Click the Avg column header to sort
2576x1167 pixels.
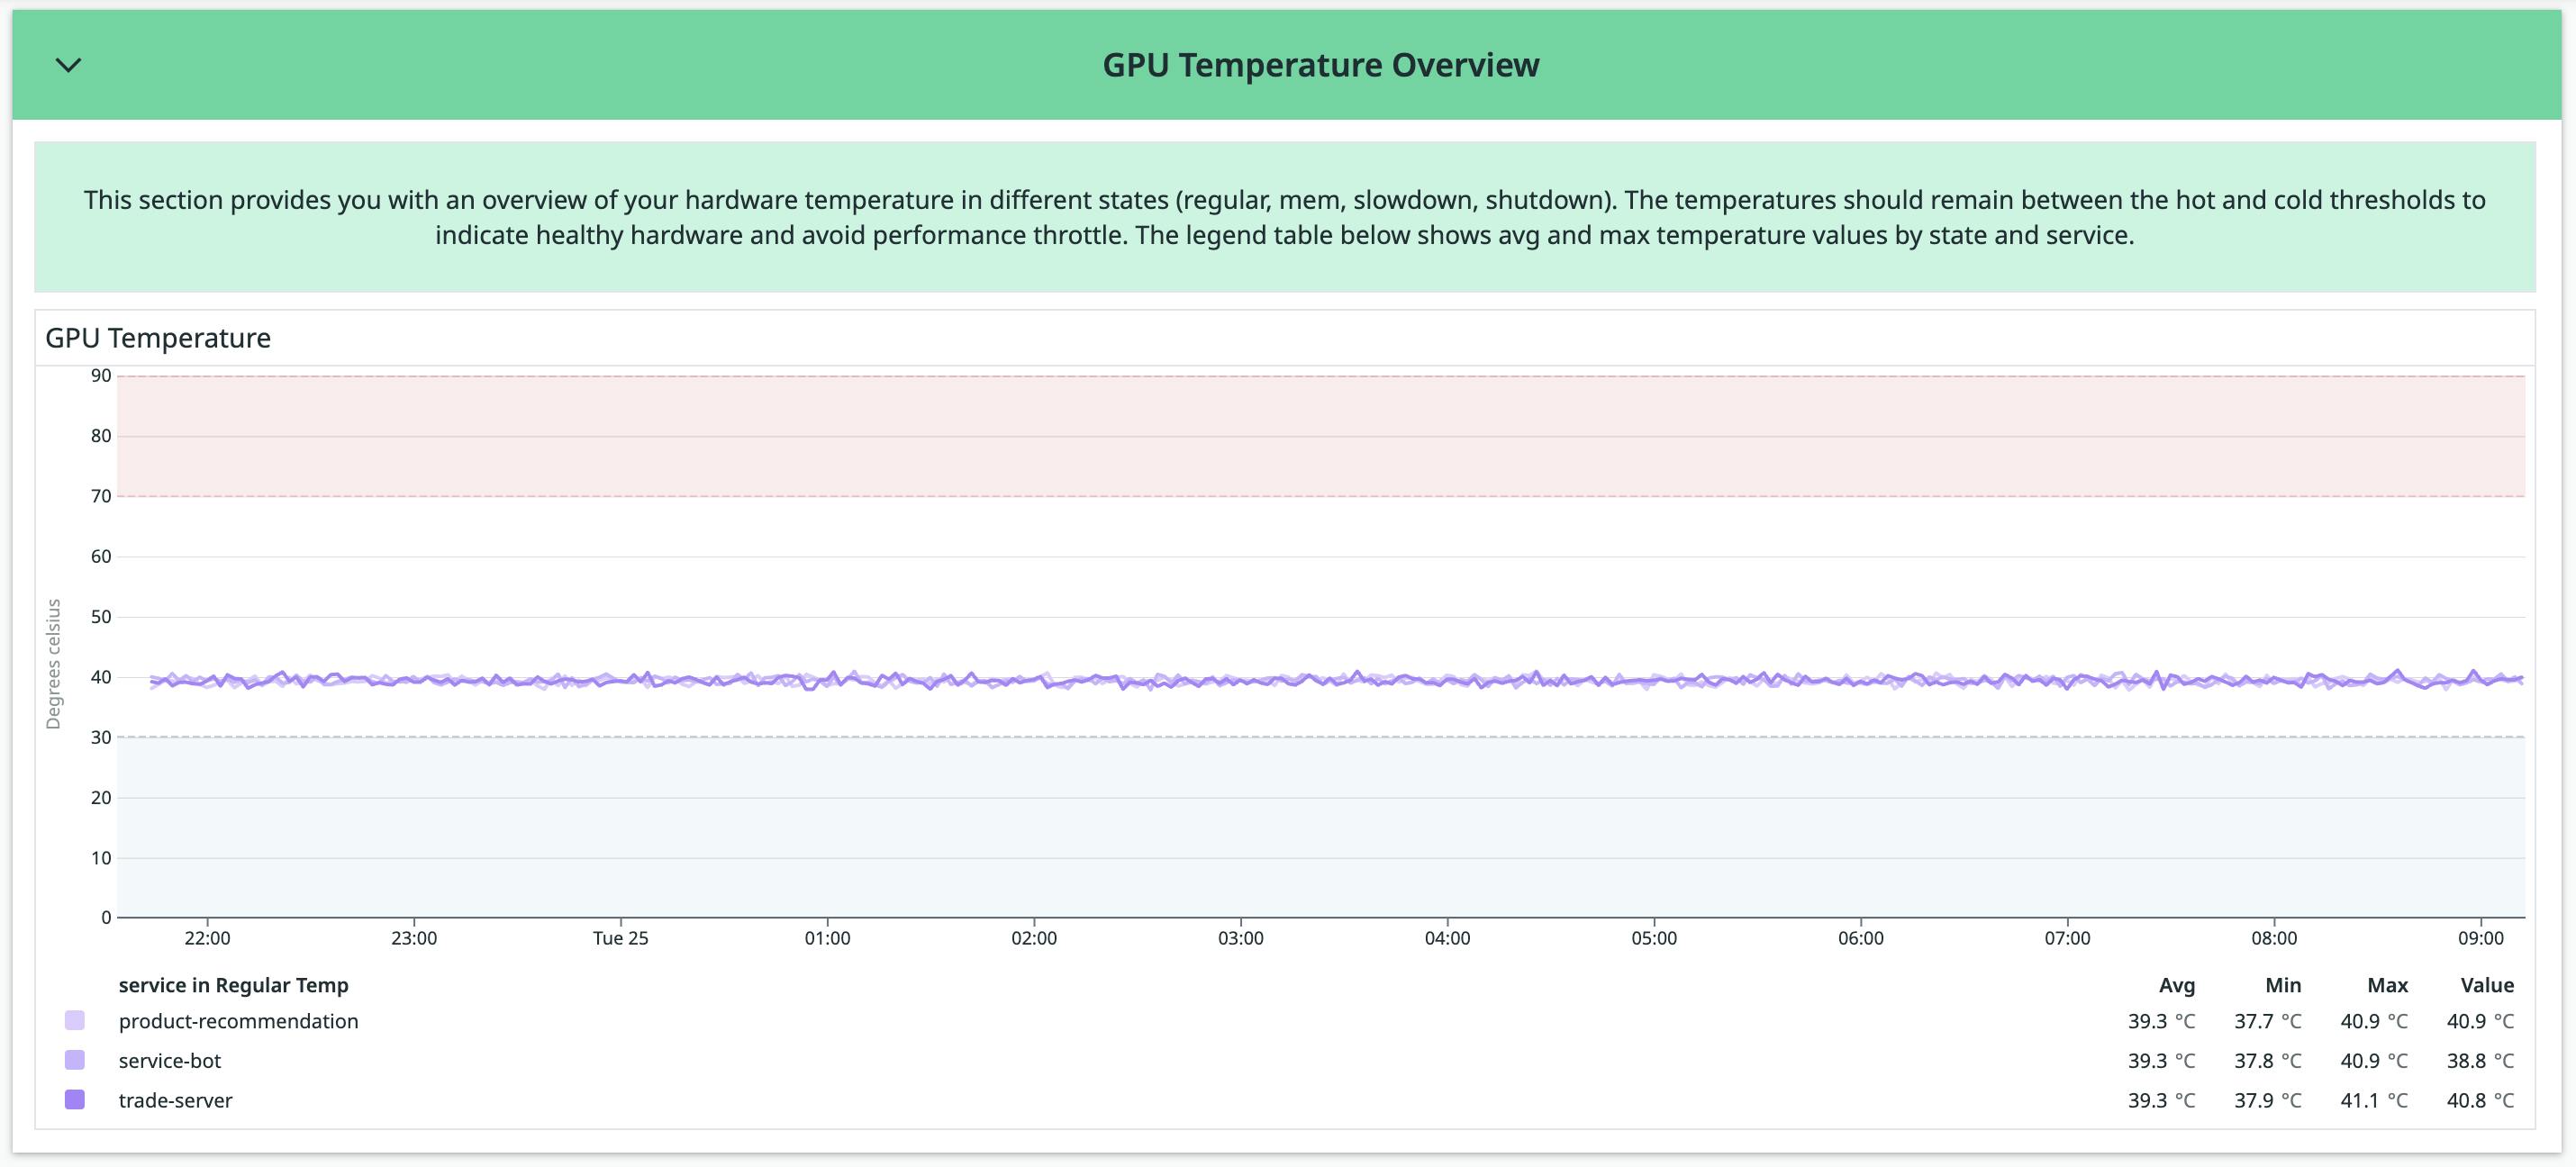pyautogui.click(x=2176, y=984)
